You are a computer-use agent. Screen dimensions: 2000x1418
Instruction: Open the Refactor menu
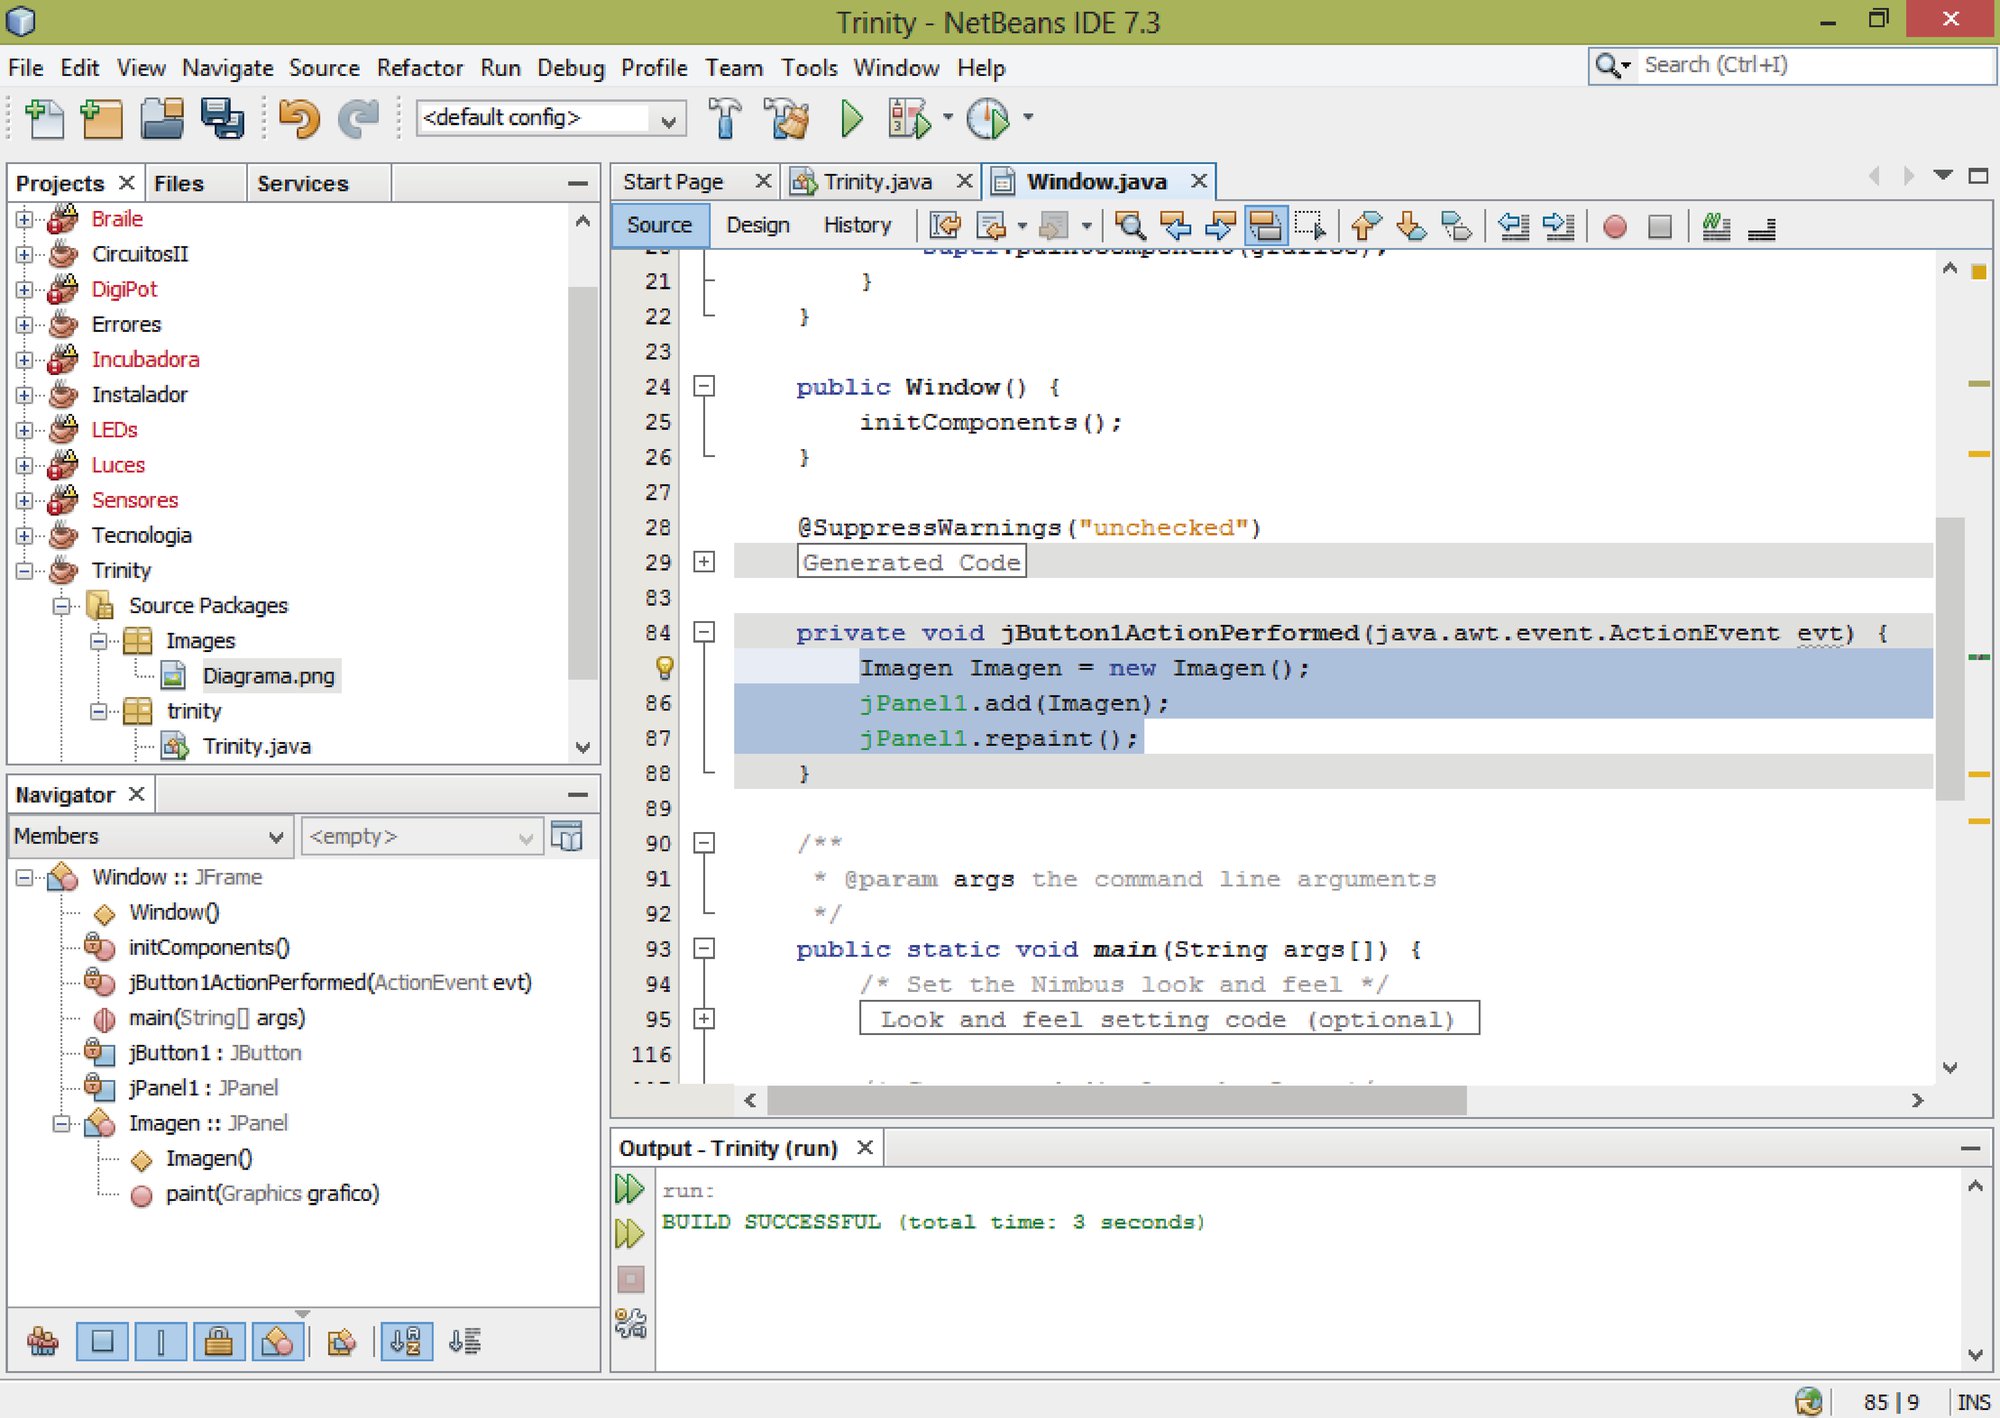click(419, 68)
